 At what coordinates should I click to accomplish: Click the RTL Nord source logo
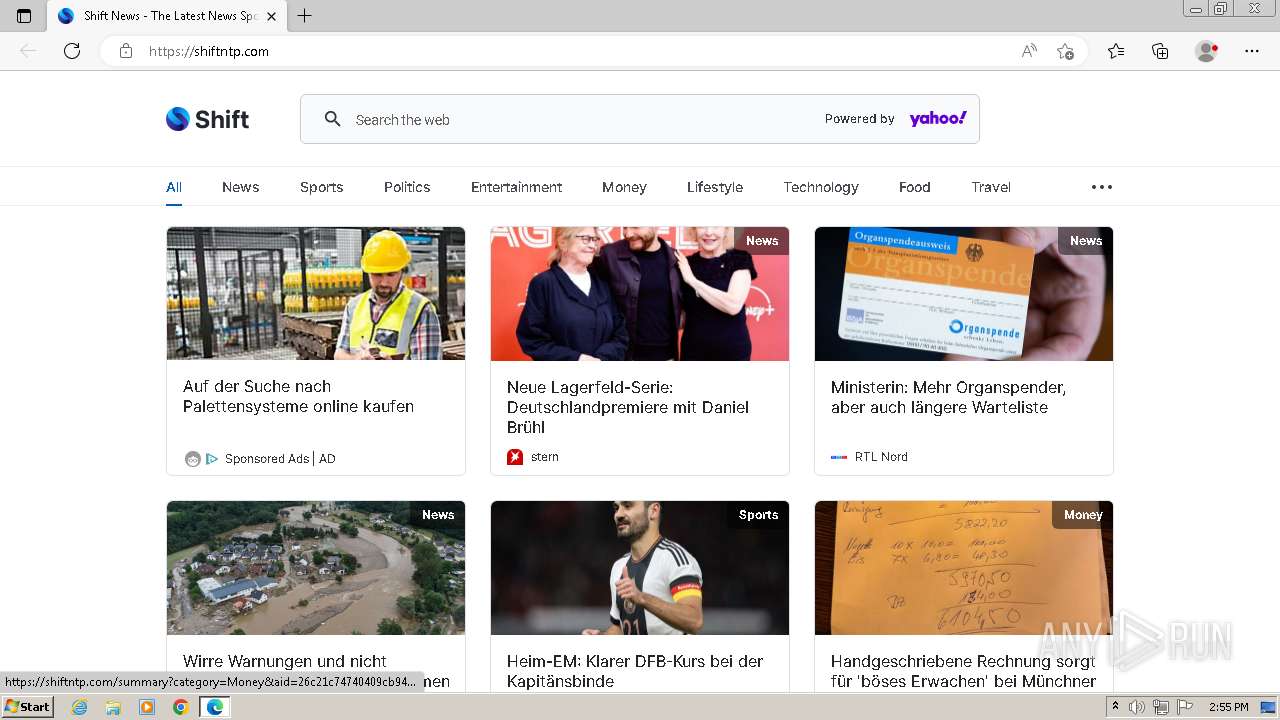click(x=839, y=457)
